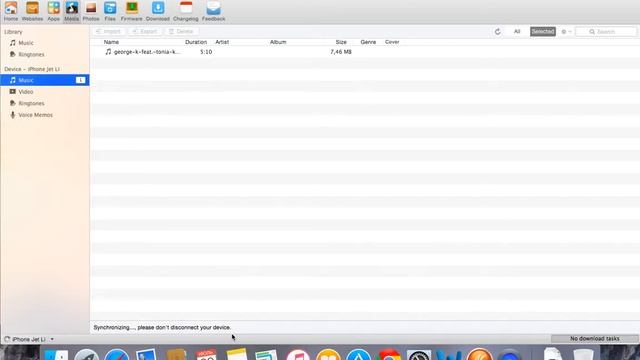The width and height of the screenshot is (640, 360).
Task: Open Google Chrome from the Dock
Action: click(389, 355)
